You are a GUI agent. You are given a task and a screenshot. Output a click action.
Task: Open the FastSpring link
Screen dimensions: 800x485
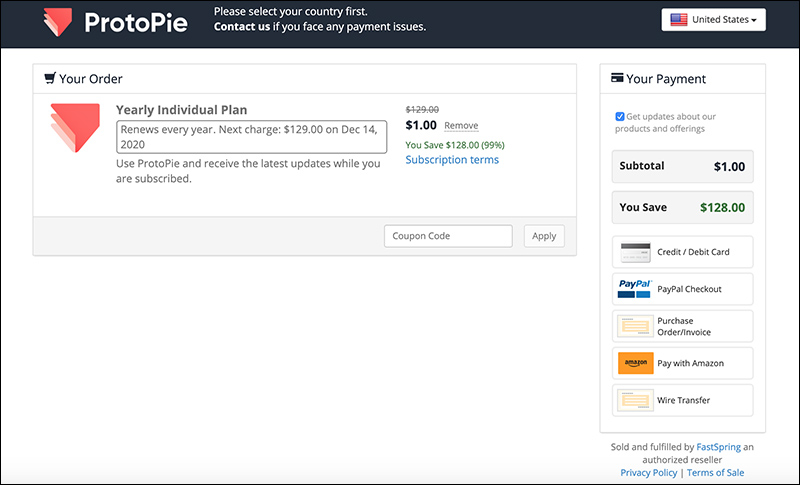(718, 447)
